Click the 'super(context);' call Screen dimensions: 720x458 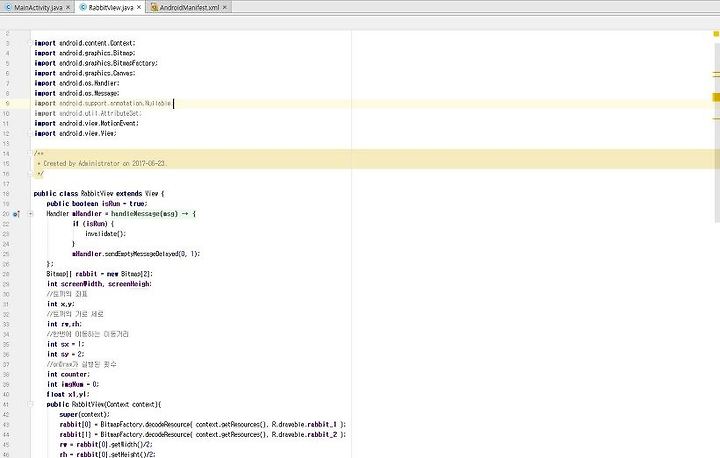coord(84,414)
